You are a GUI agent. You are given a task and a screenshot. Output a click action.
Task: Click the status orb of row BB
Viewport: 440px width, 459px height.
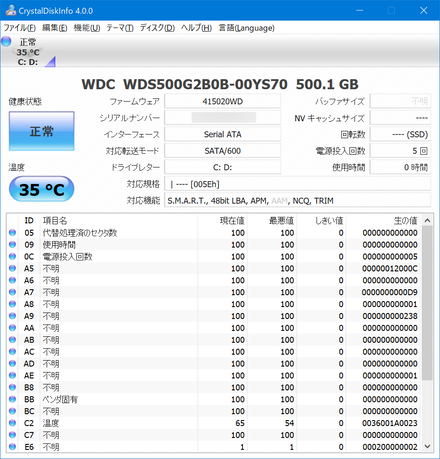pos(13,399)
